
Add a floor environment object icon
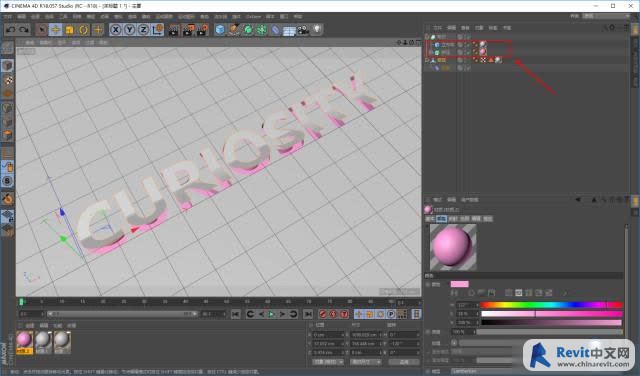[289, 31]
